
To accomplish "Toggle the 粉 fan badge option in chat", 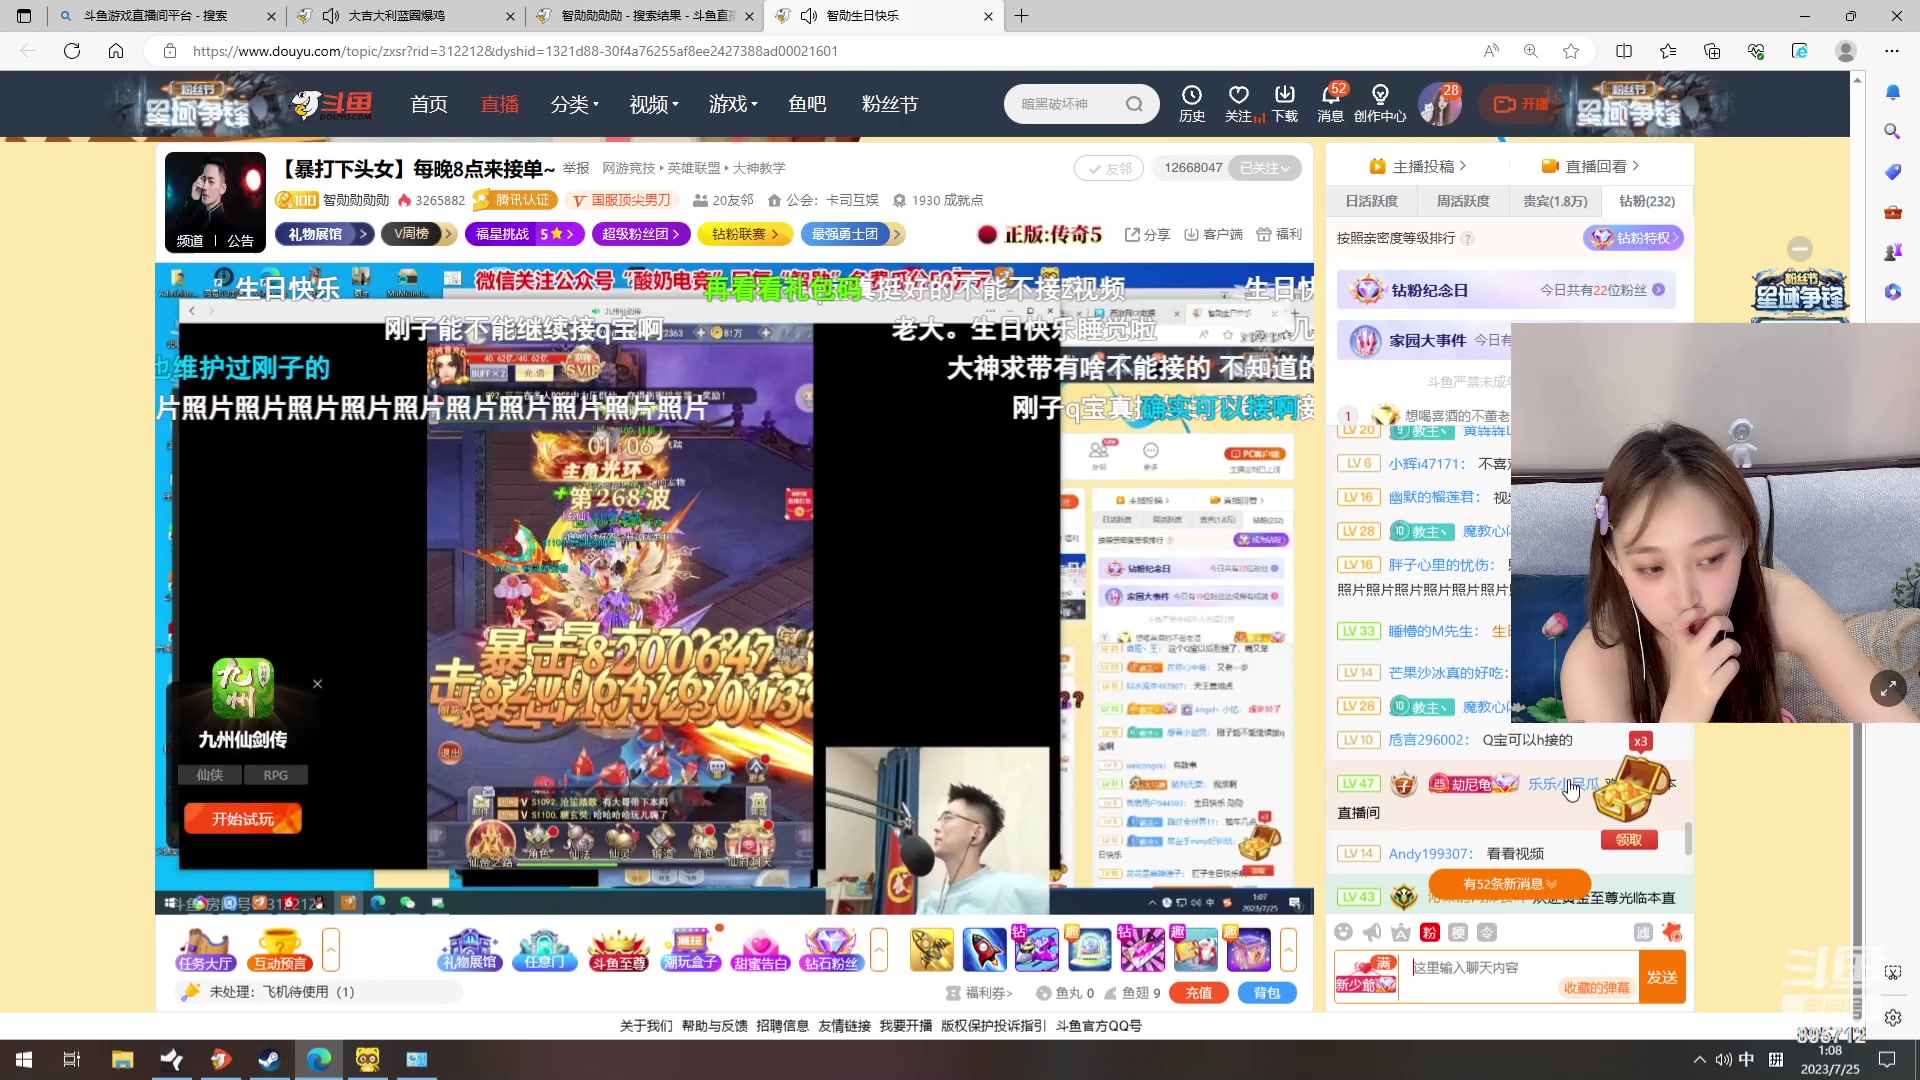I will [x=1429, y=932].
